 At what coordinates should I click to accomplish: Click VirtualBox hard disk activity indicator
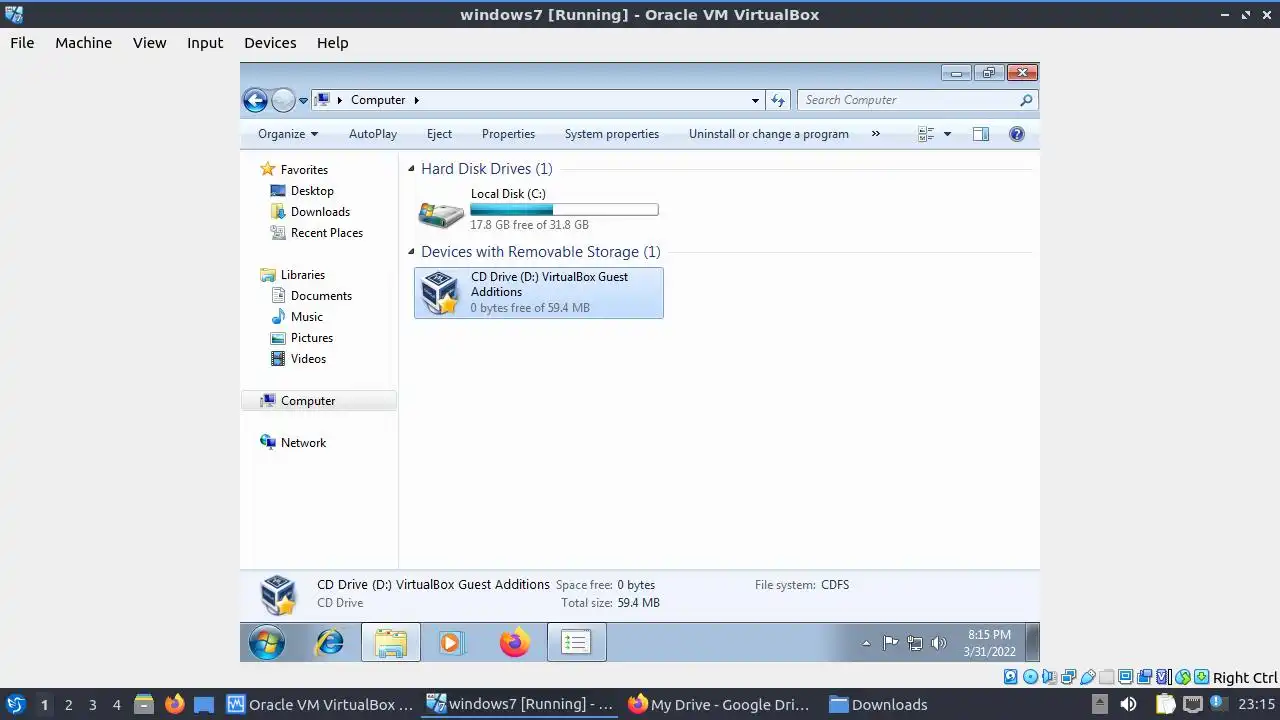tap(1011, 677)
